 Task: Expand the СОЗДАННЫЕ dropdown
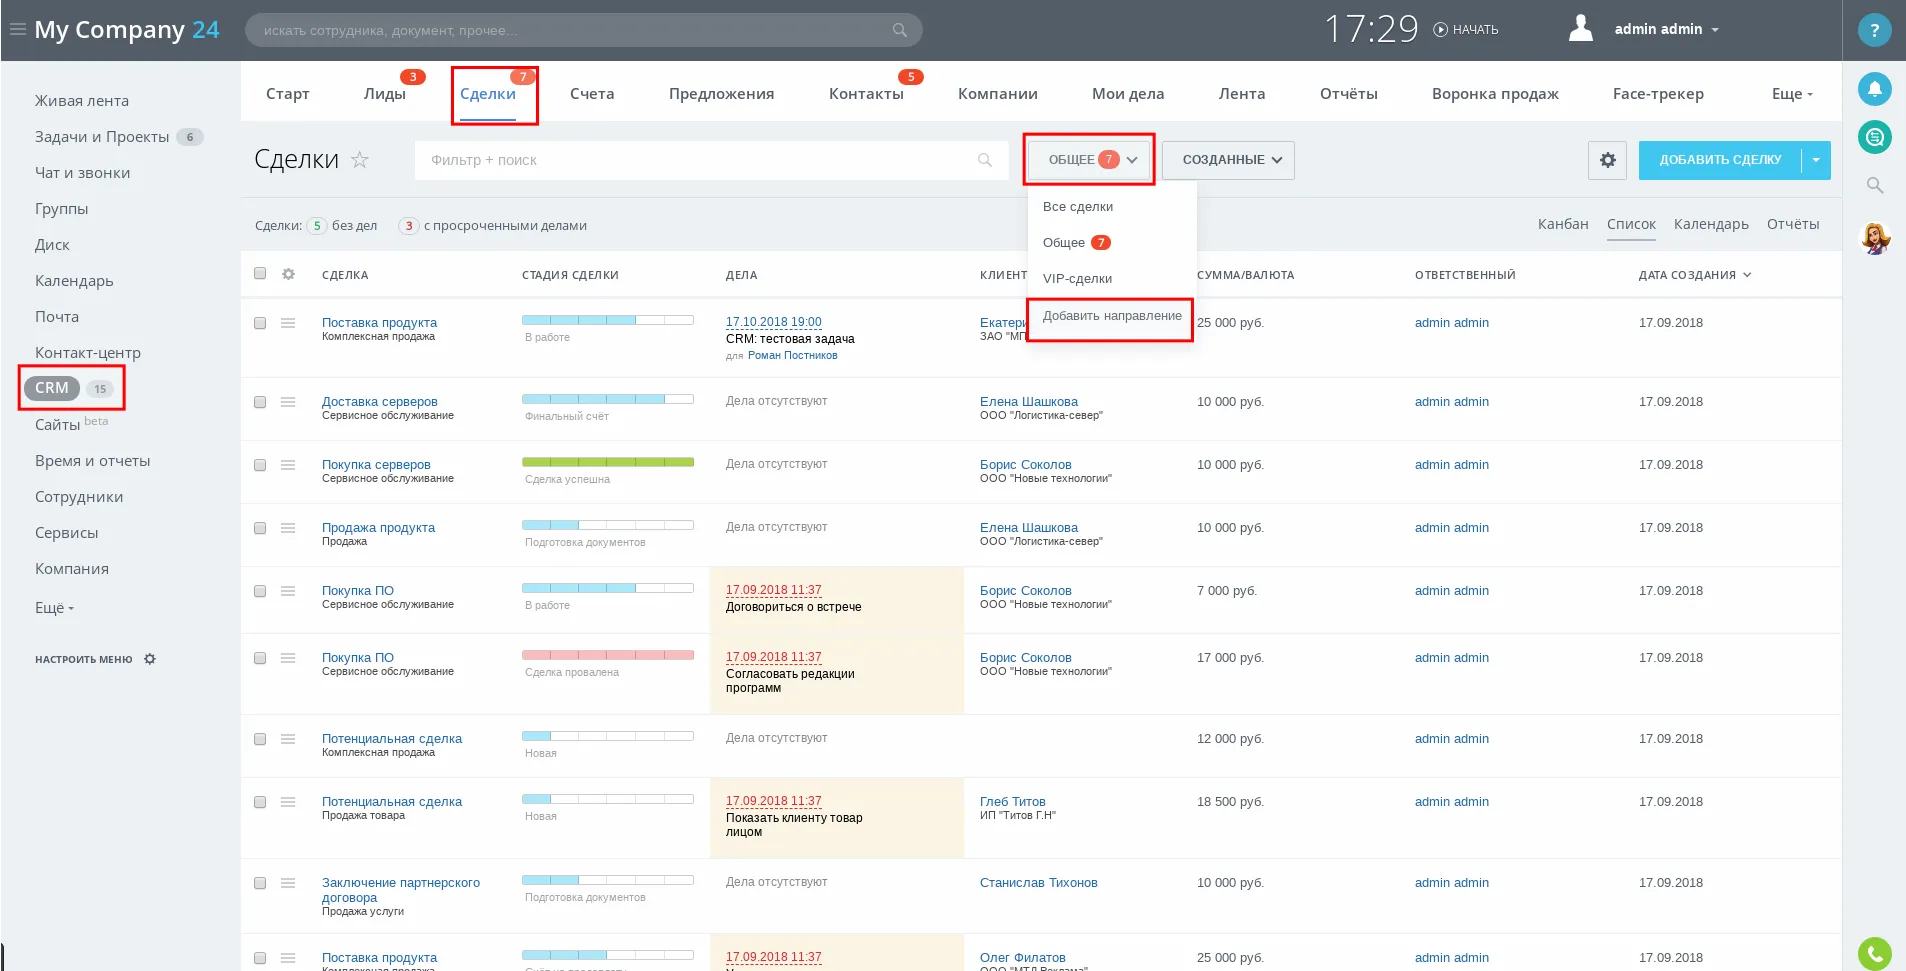(x=1228, y=160)
